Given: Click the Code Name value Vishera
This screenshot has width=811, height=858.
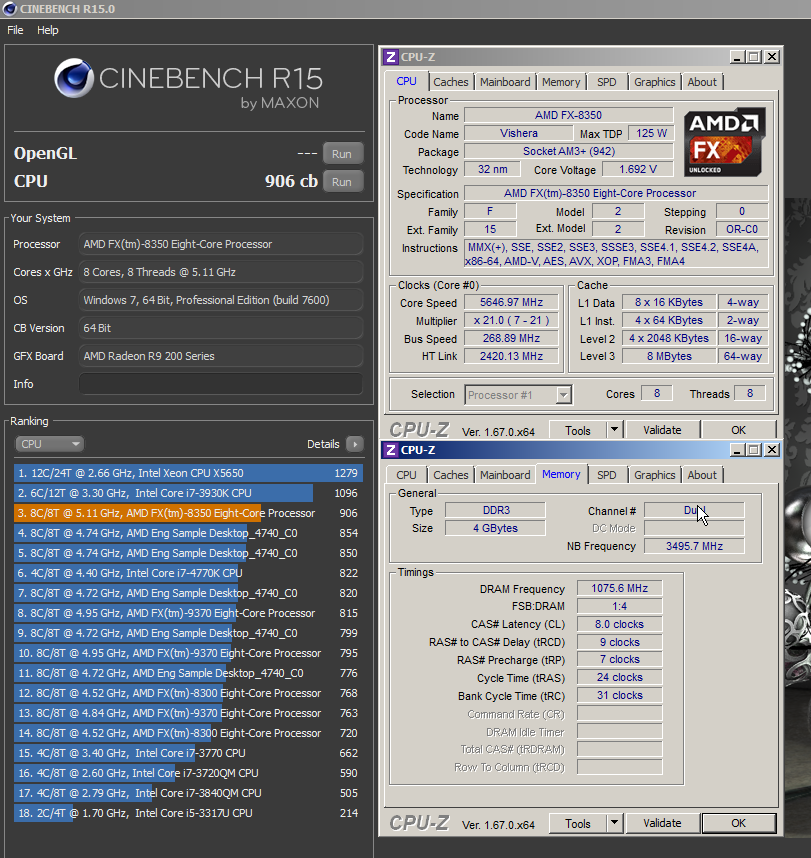Looking at the screenshot, I should point(518,134).
